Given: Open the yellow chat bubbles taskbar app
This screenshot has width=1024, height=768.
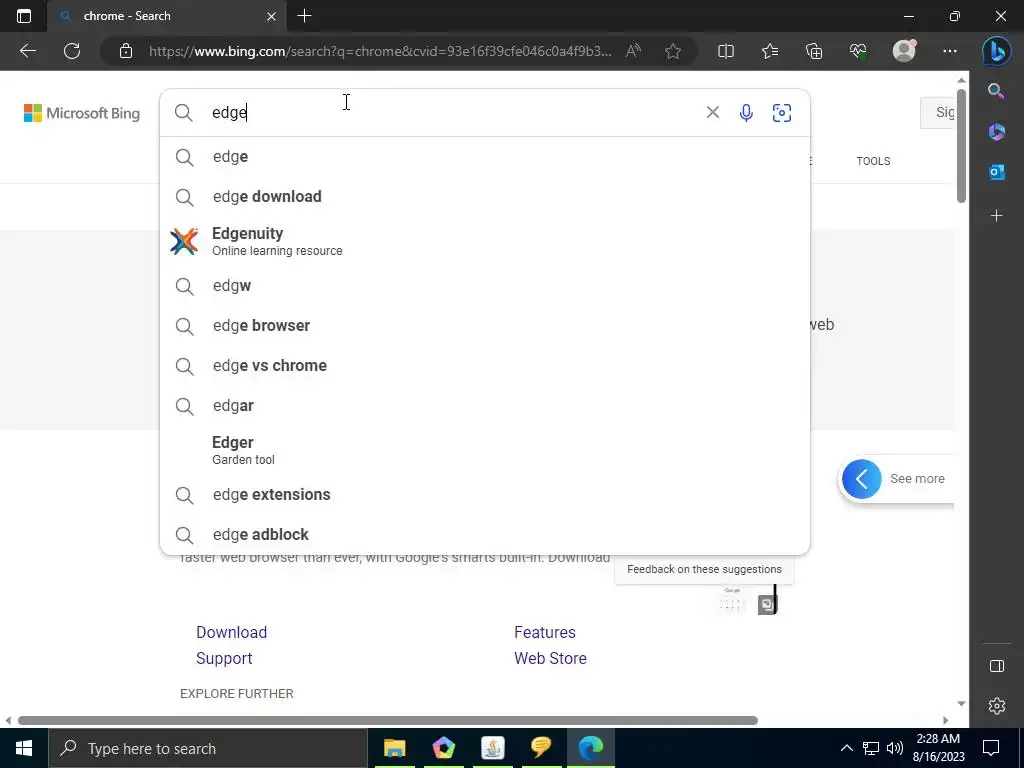Looking at the screenshot, I should tap(541, 748).
